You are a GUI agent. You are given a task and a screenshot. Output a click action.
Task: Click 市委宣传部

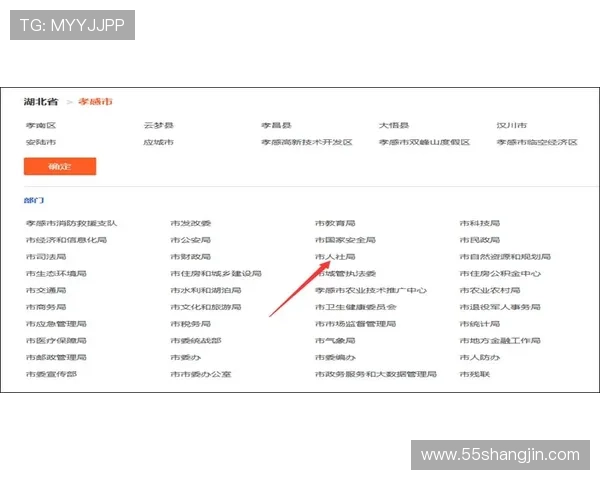51,374
